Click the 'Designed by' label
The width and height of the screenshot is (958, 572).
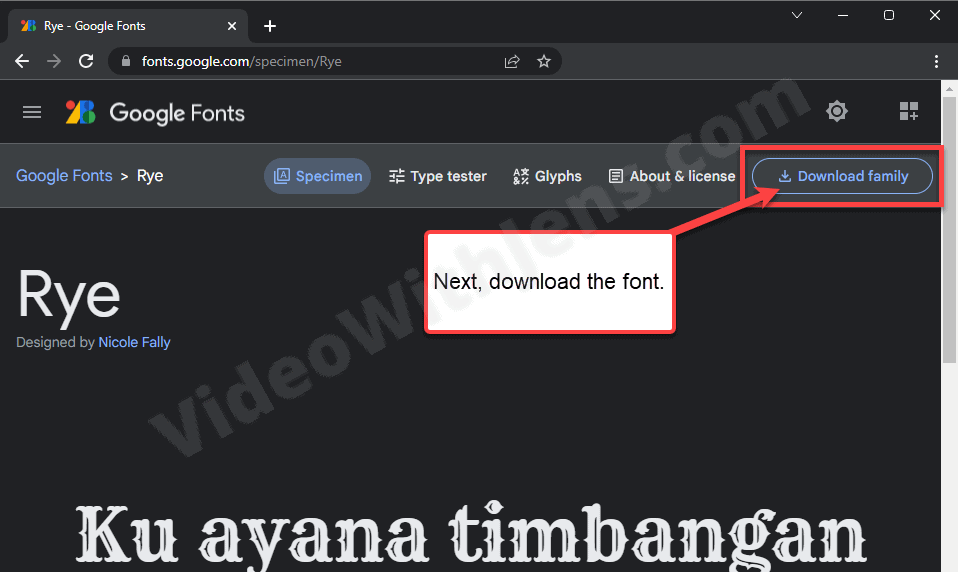(x=55, y=342)
